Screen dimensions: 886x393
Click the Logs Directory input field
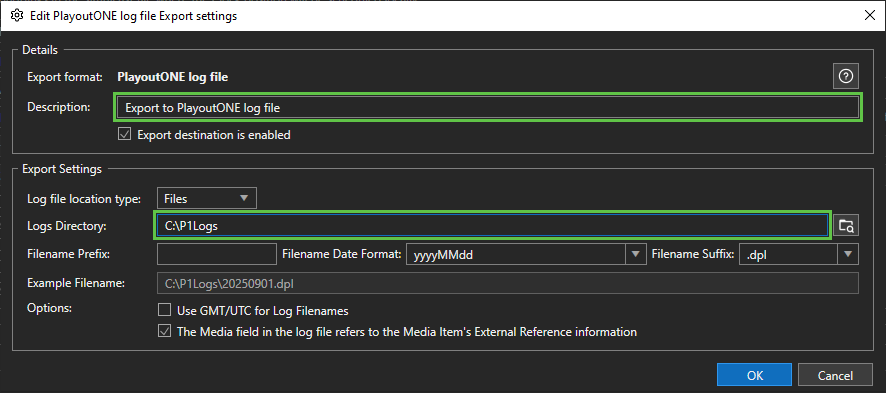(x=493, y=225)
